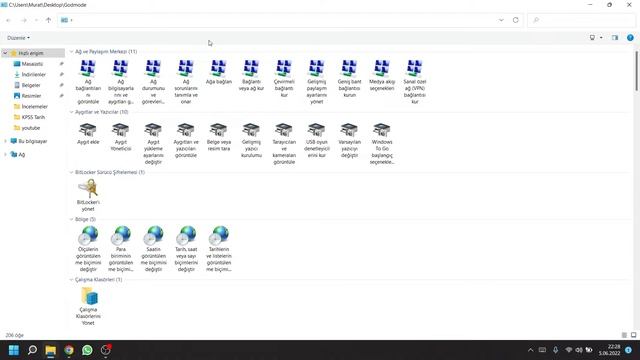
Task: Open 'Para biriminin görüntülenme biçimi' item
Action: 120,249
